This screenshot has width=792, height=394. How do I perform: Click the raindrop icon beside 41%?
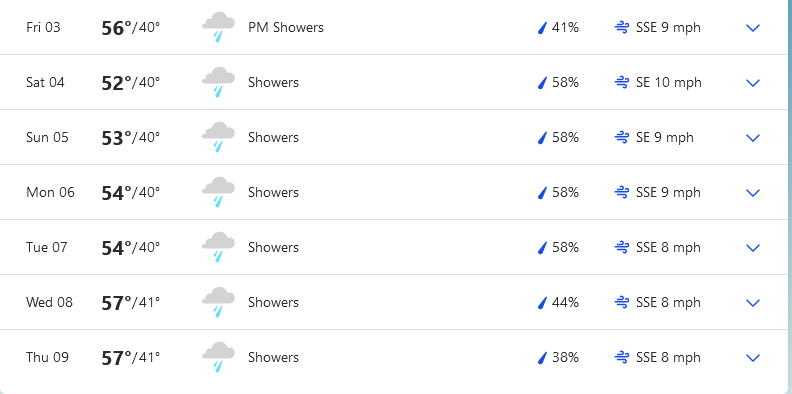pyautogui.click(x=542, y=27)
